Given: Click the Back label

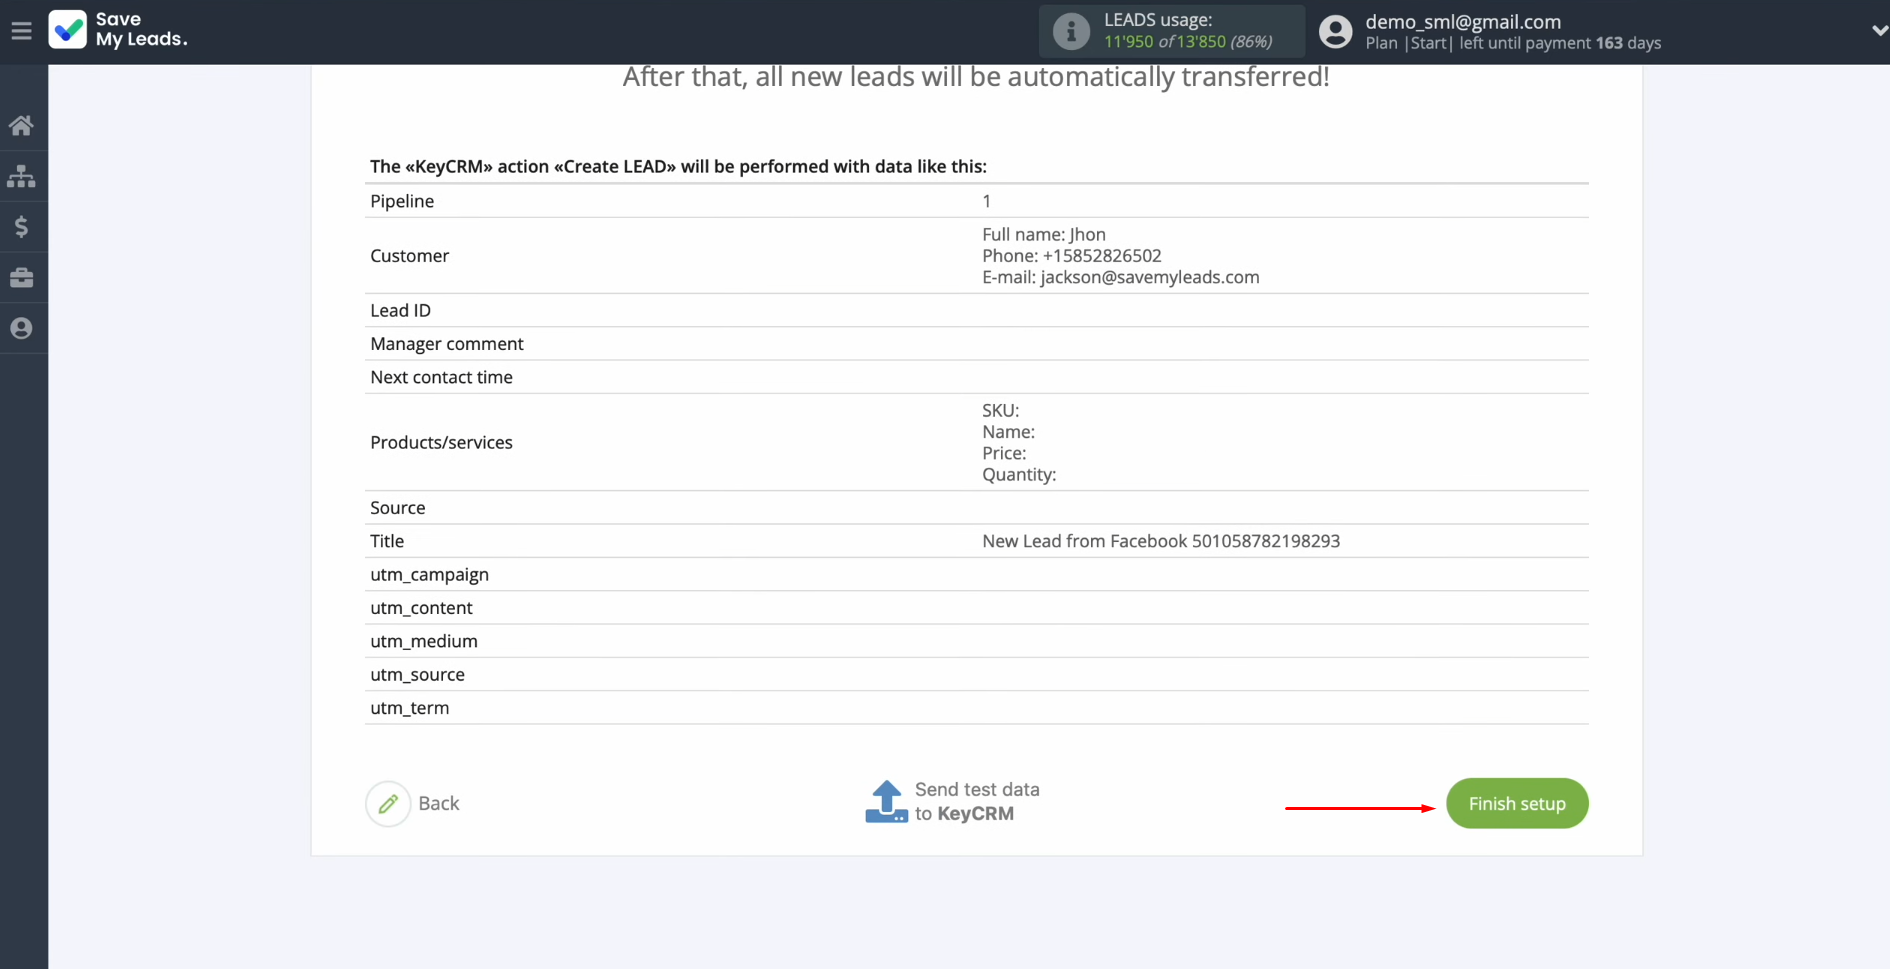Looking at the screenshot, I should pos(438,803).
